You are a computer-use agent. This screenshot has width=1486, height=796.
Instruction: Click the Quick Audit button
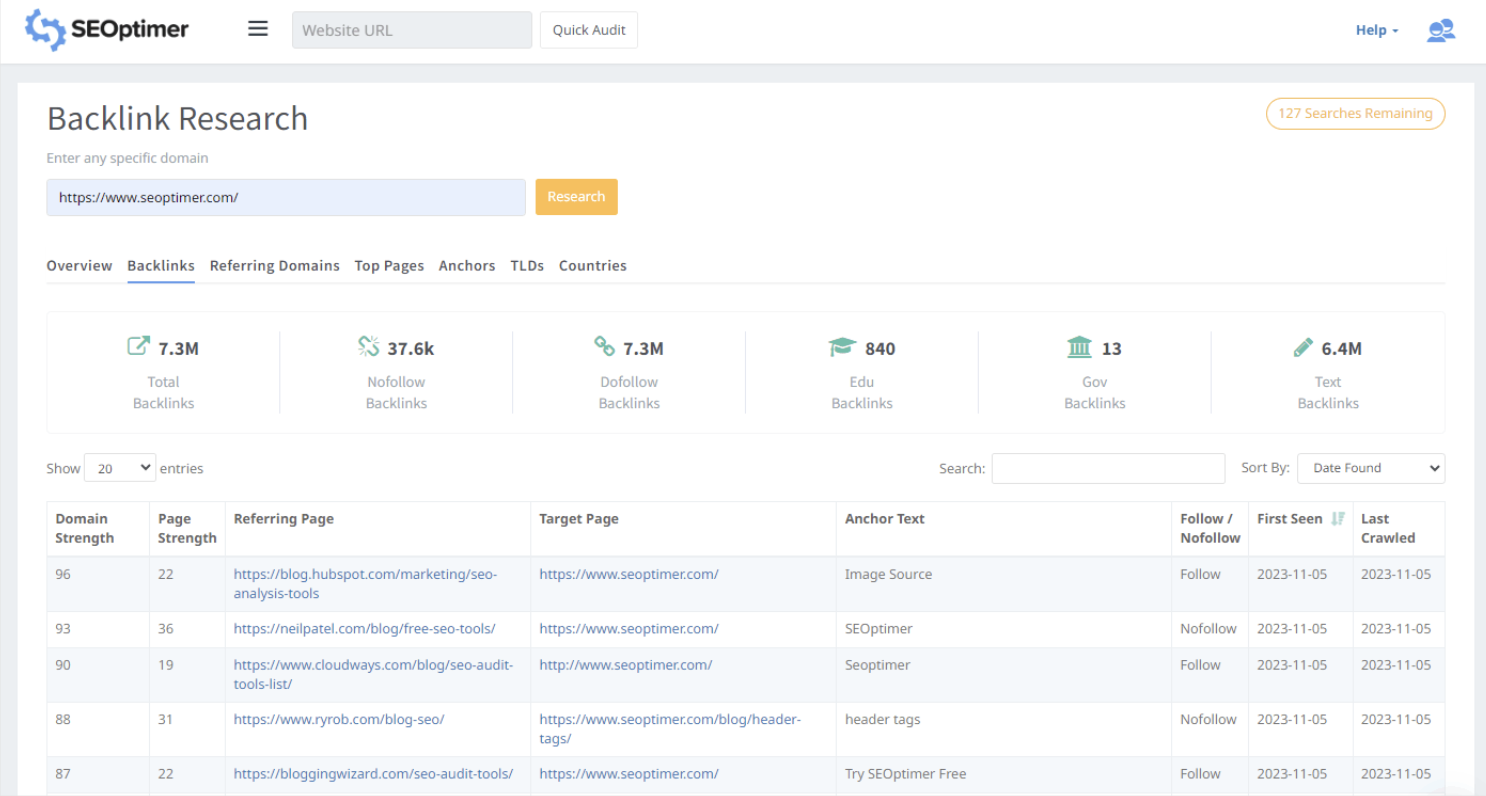coord(589,30)
